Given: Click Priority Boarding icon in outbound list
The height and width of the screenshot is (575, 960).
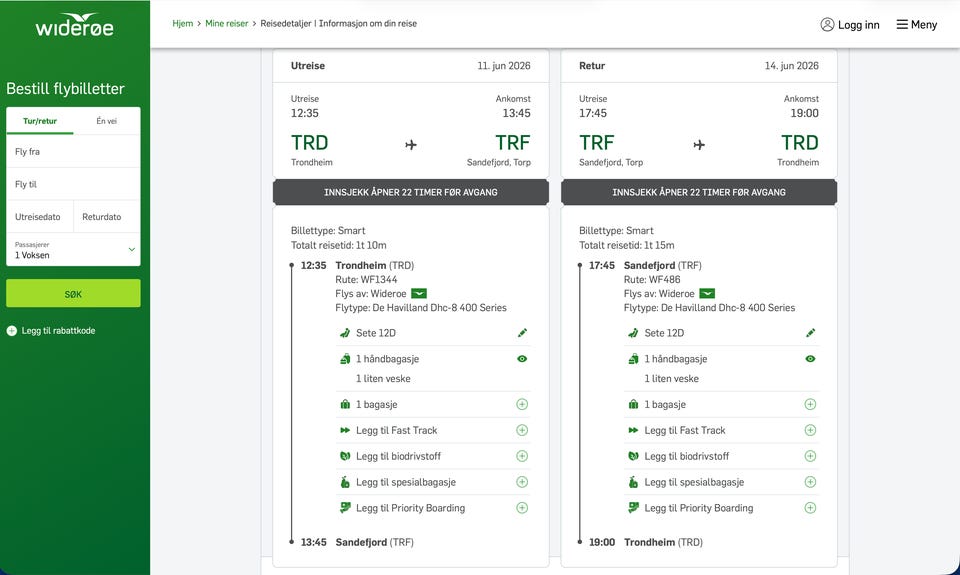Looking at the screenshot, I should (345, 508).
